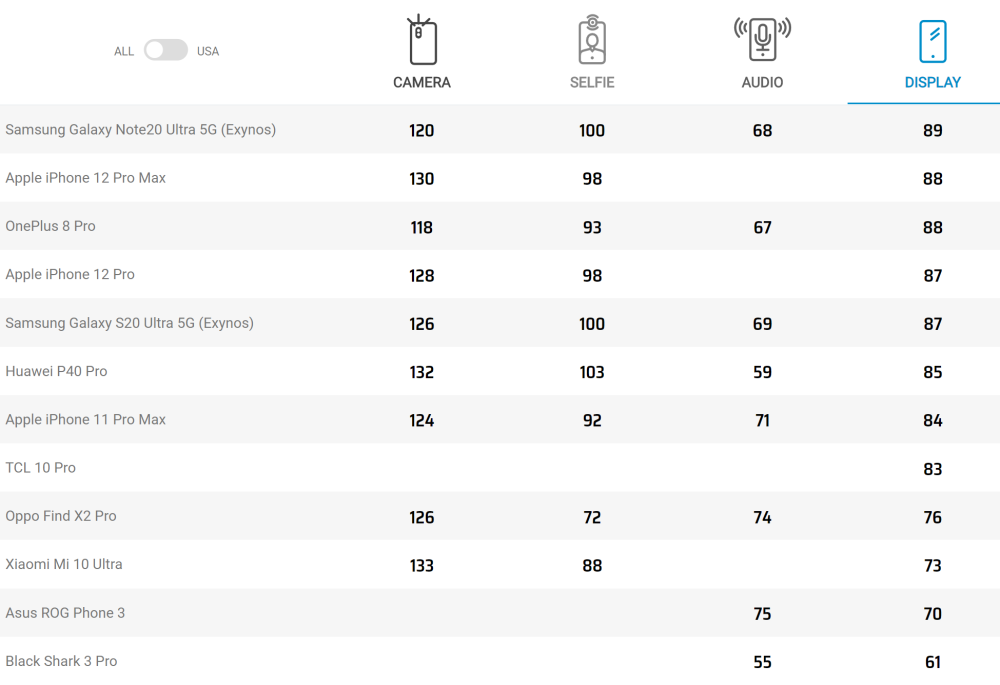Click the Selfie phone icon
This screenshot has width=1000, height=685.
point(592,41)
